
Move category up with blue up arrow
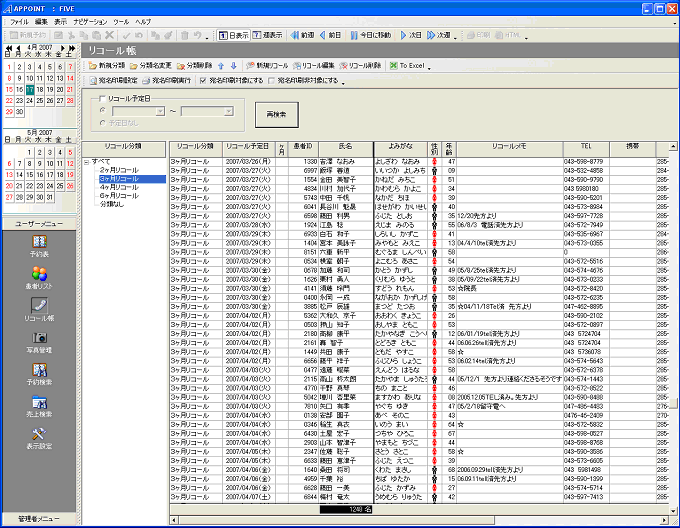click(221, 66)
